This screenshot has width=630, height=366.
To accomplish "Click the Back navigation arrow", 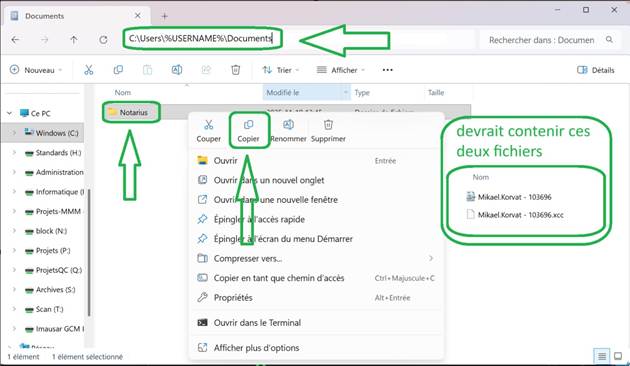I will (x=15, y=39).
